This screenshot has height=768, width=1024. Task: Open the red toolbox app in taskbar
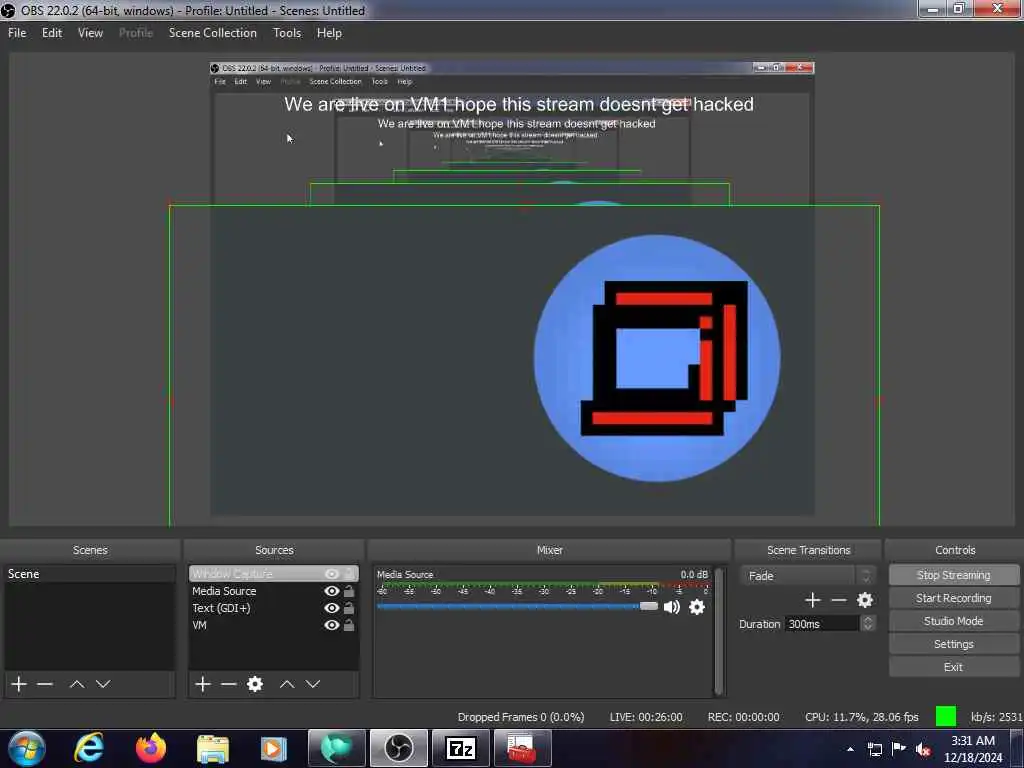522,748
